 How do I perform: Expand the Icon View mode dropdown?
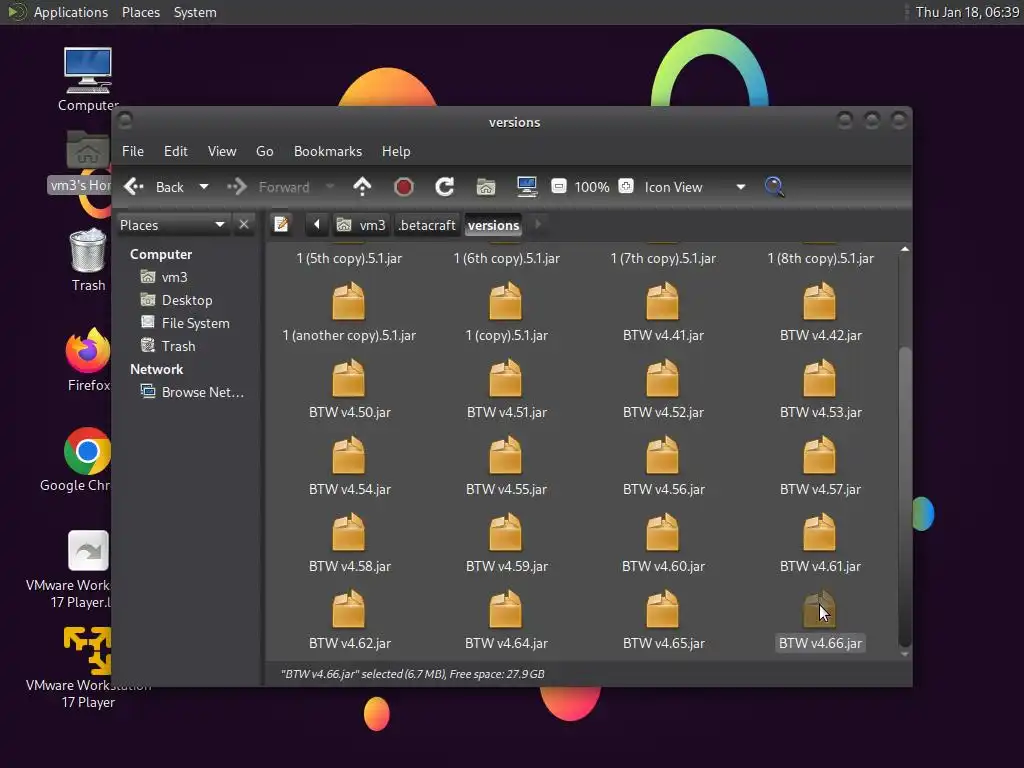pyautogui.click(x=740, y=187)
